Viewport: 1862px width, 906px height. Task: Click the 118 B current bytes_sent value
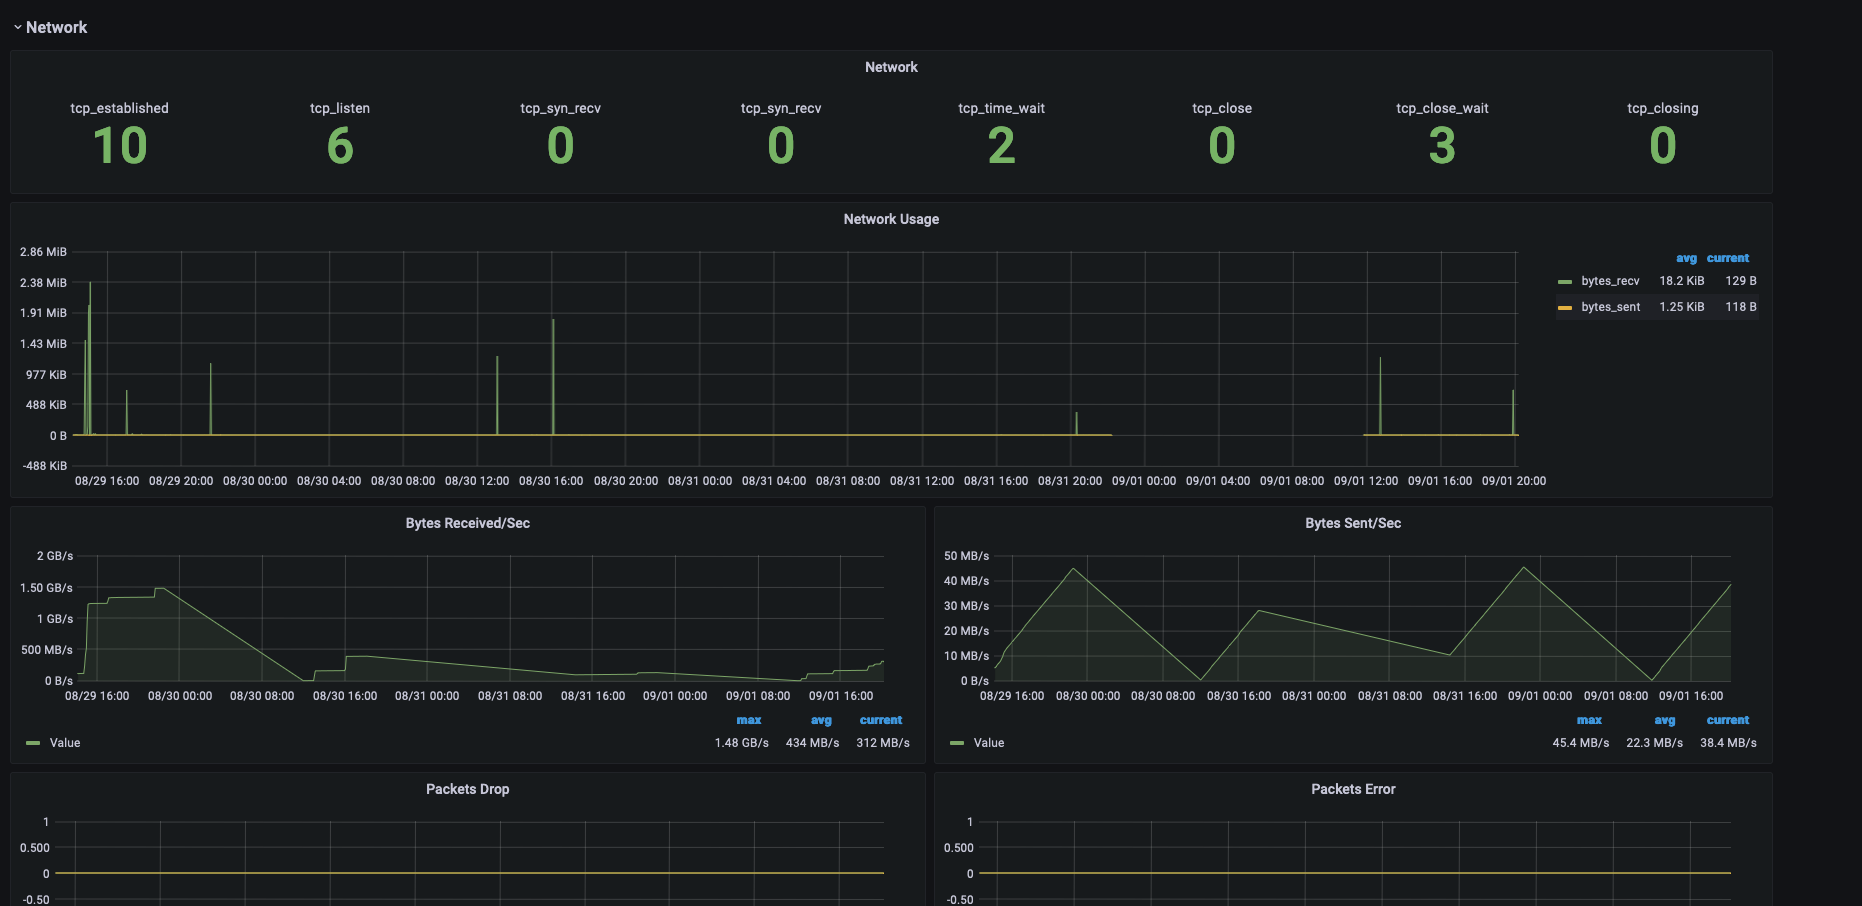coord(1741,307)
